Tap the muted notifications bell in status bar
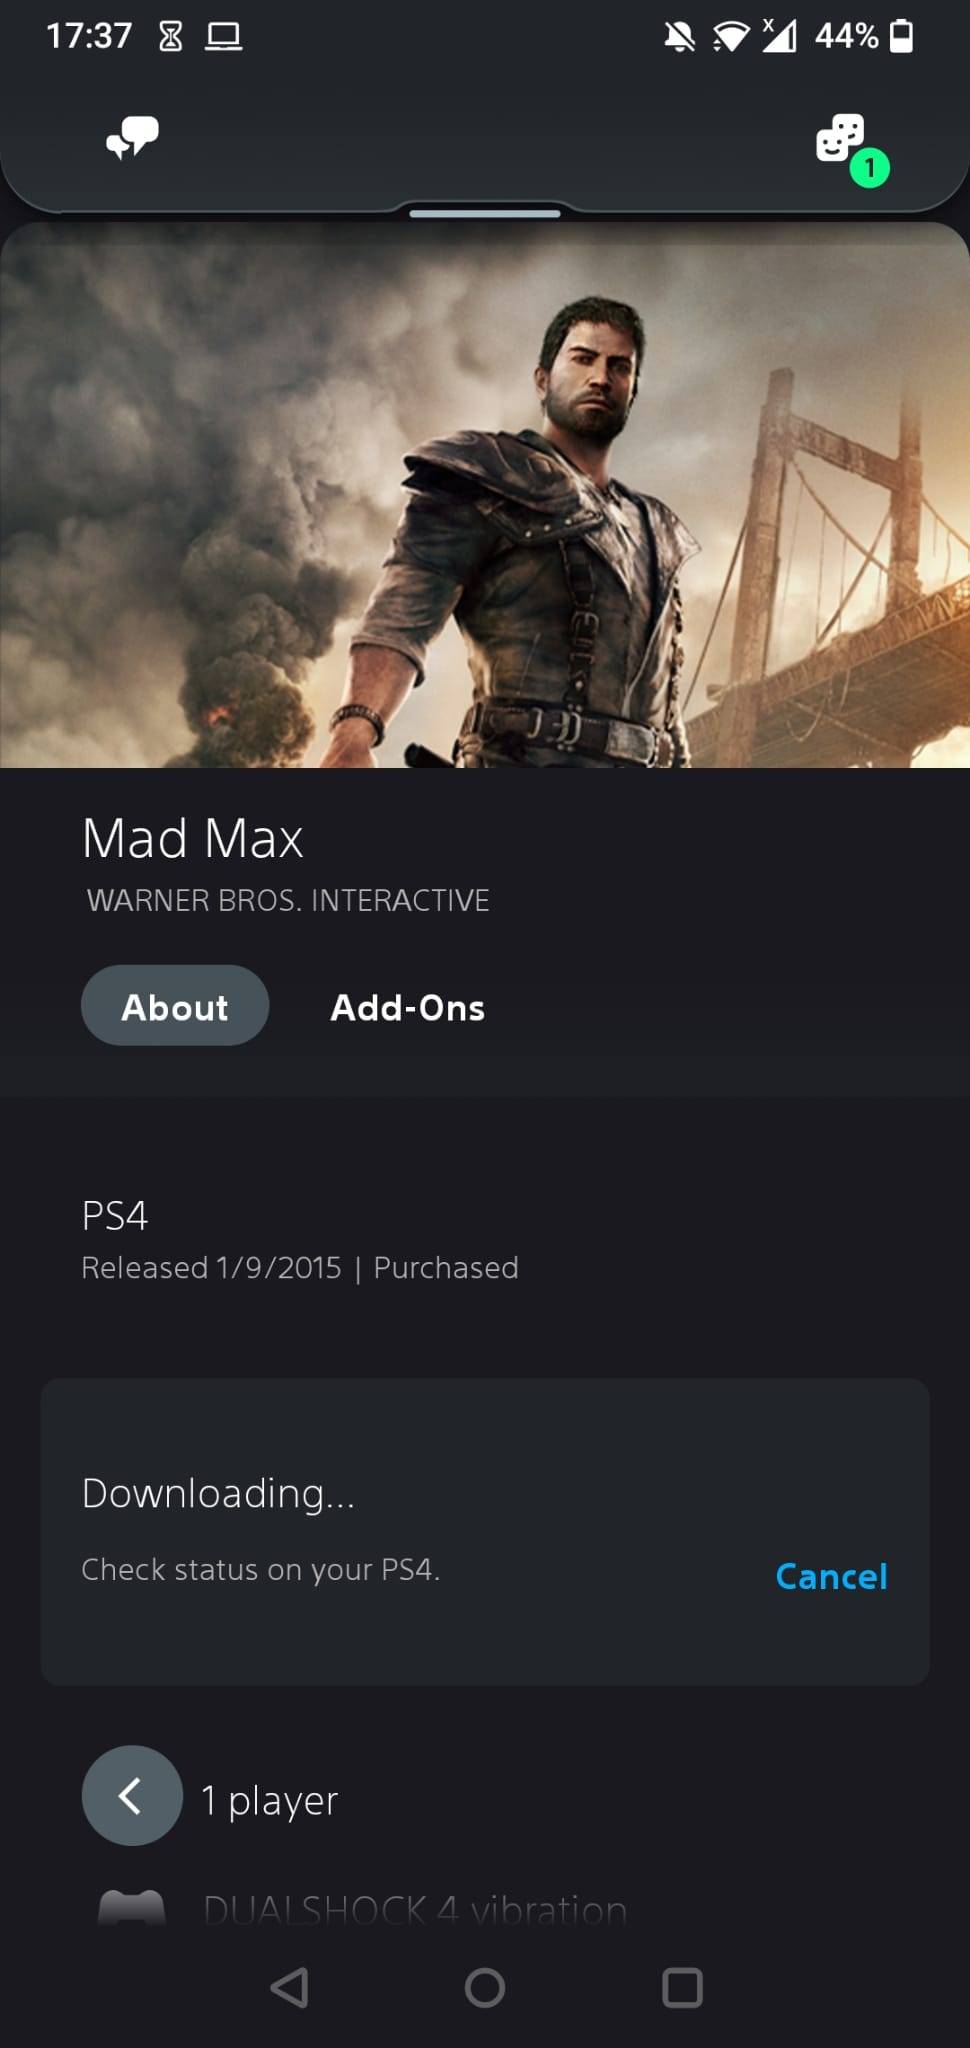 point(680,37)
